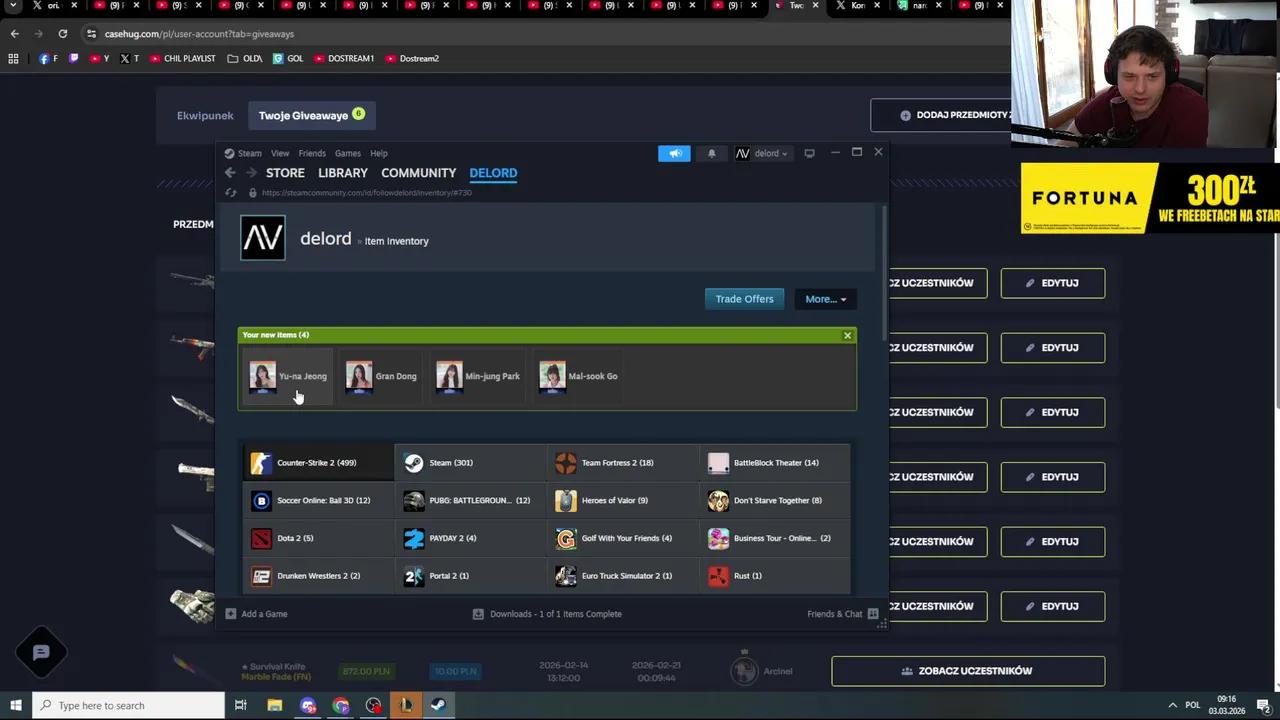This screenshot has width=1280, height=720.
Task: Click the delord profile avatar
Action: (263, 238)
